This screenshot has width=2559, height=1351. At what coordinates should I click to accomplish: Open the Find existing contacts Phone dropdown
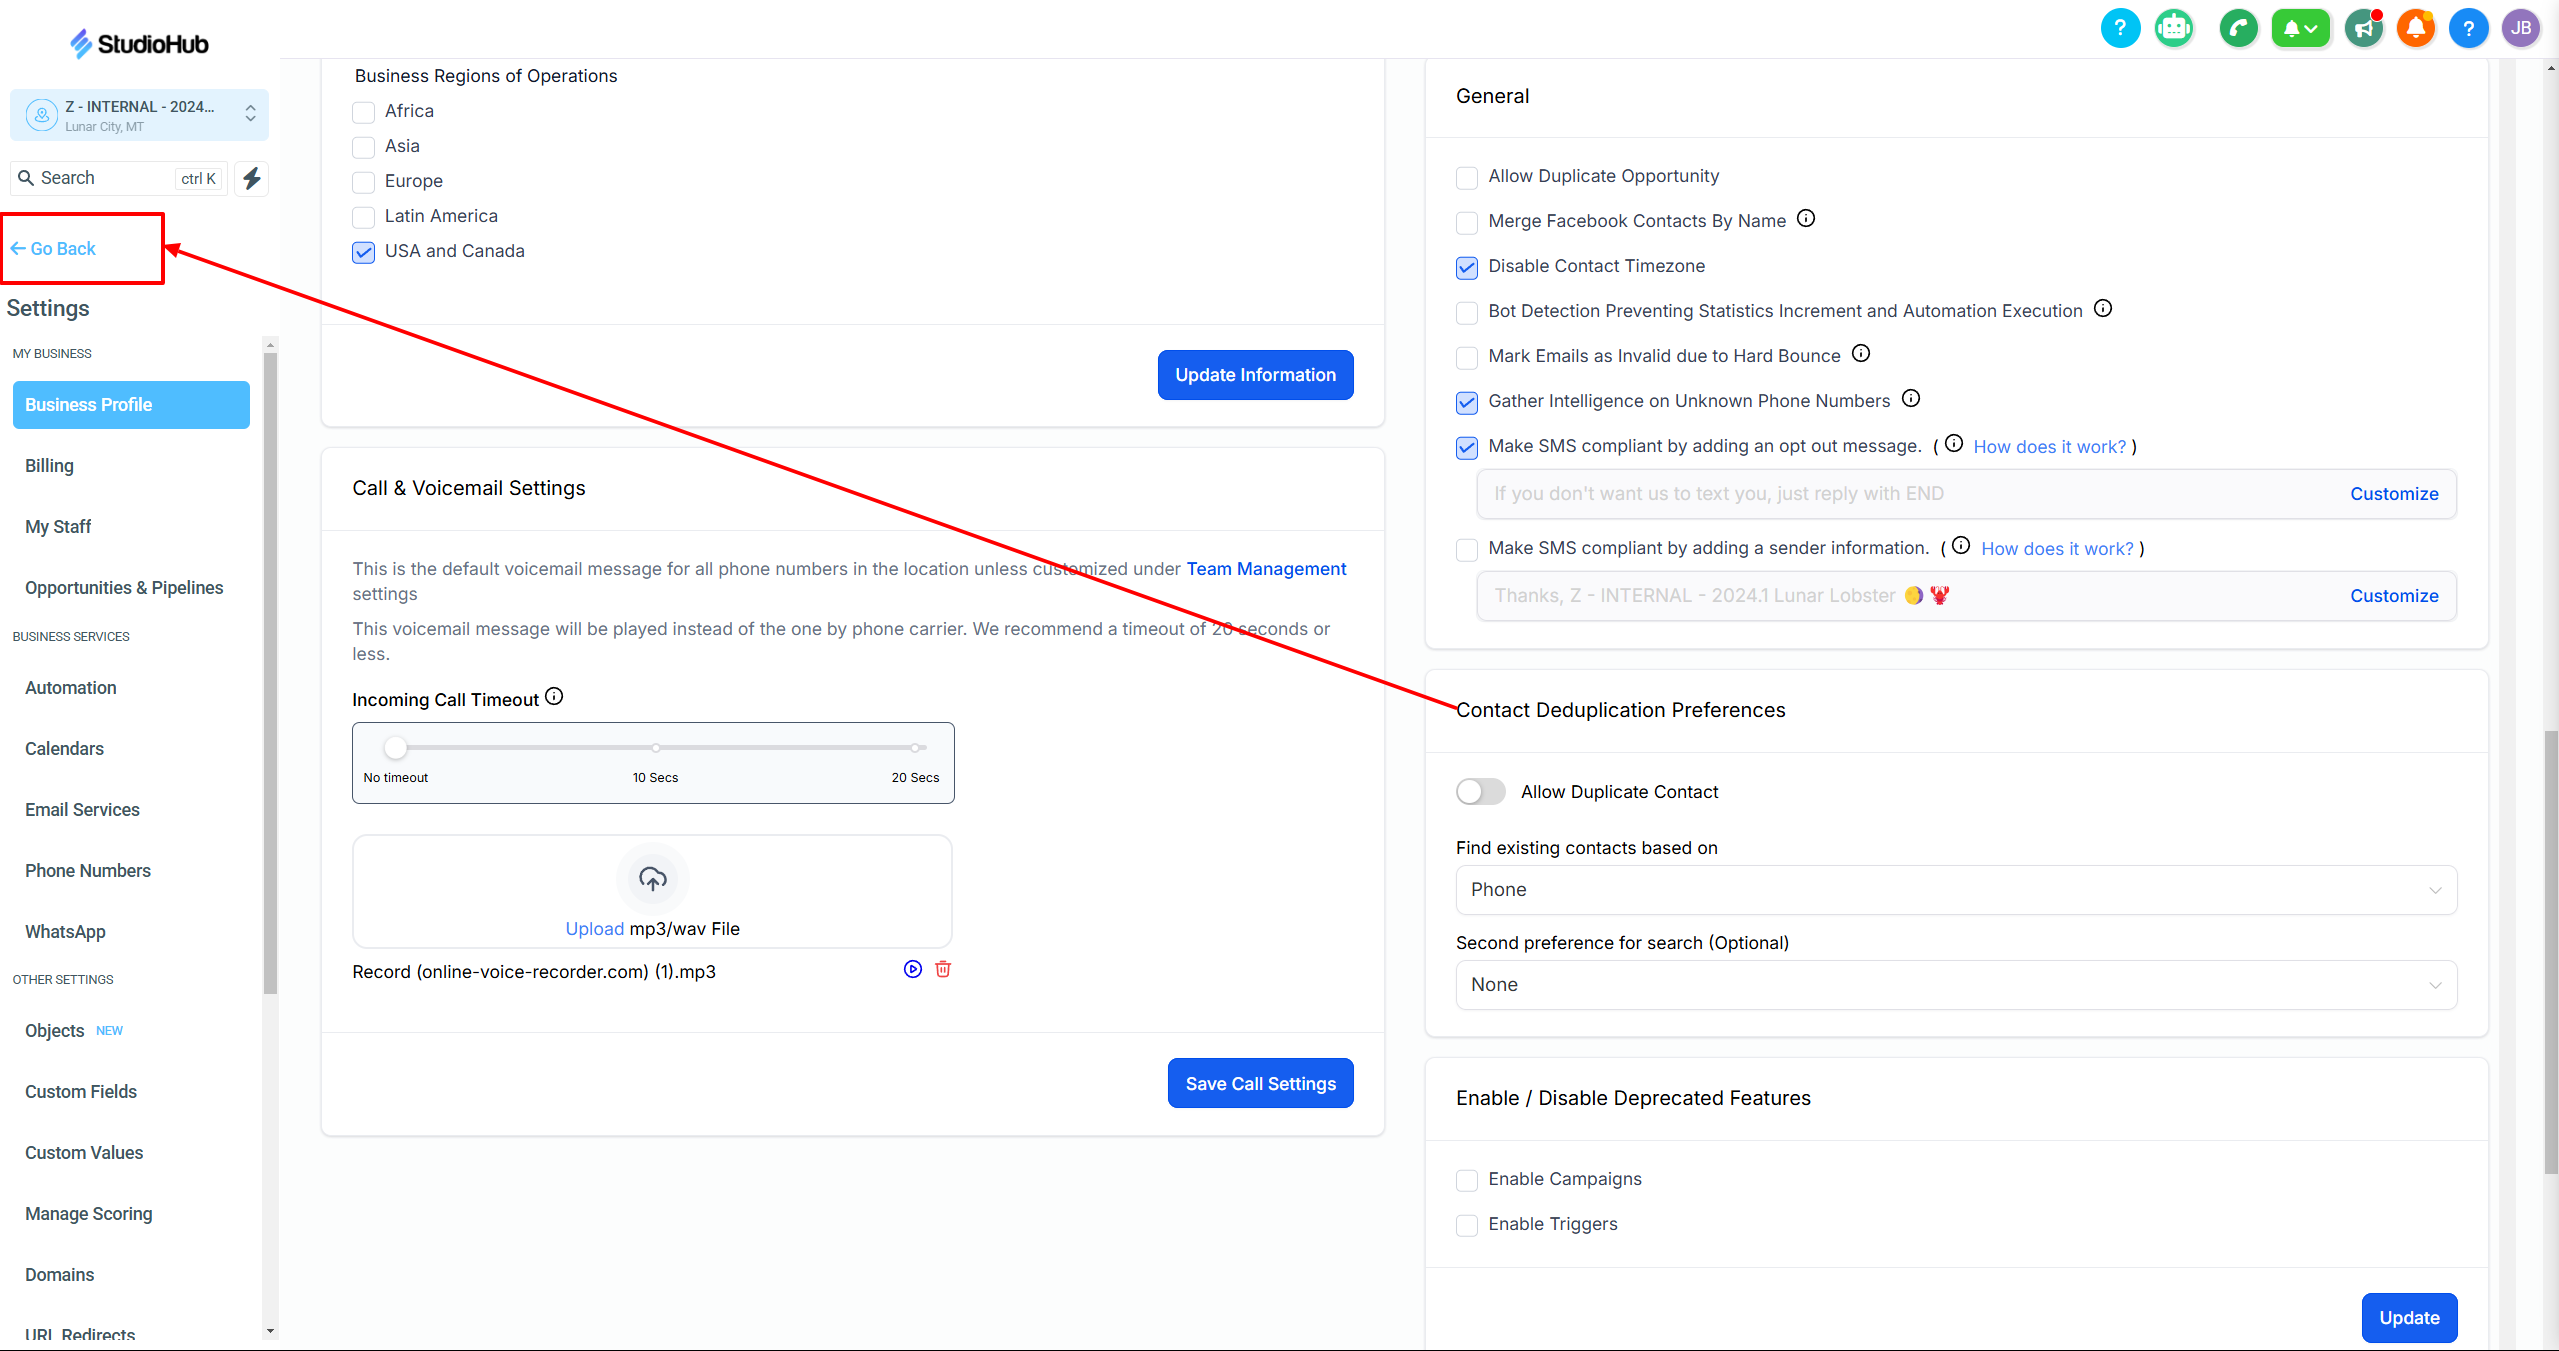tap(1955, 890)
